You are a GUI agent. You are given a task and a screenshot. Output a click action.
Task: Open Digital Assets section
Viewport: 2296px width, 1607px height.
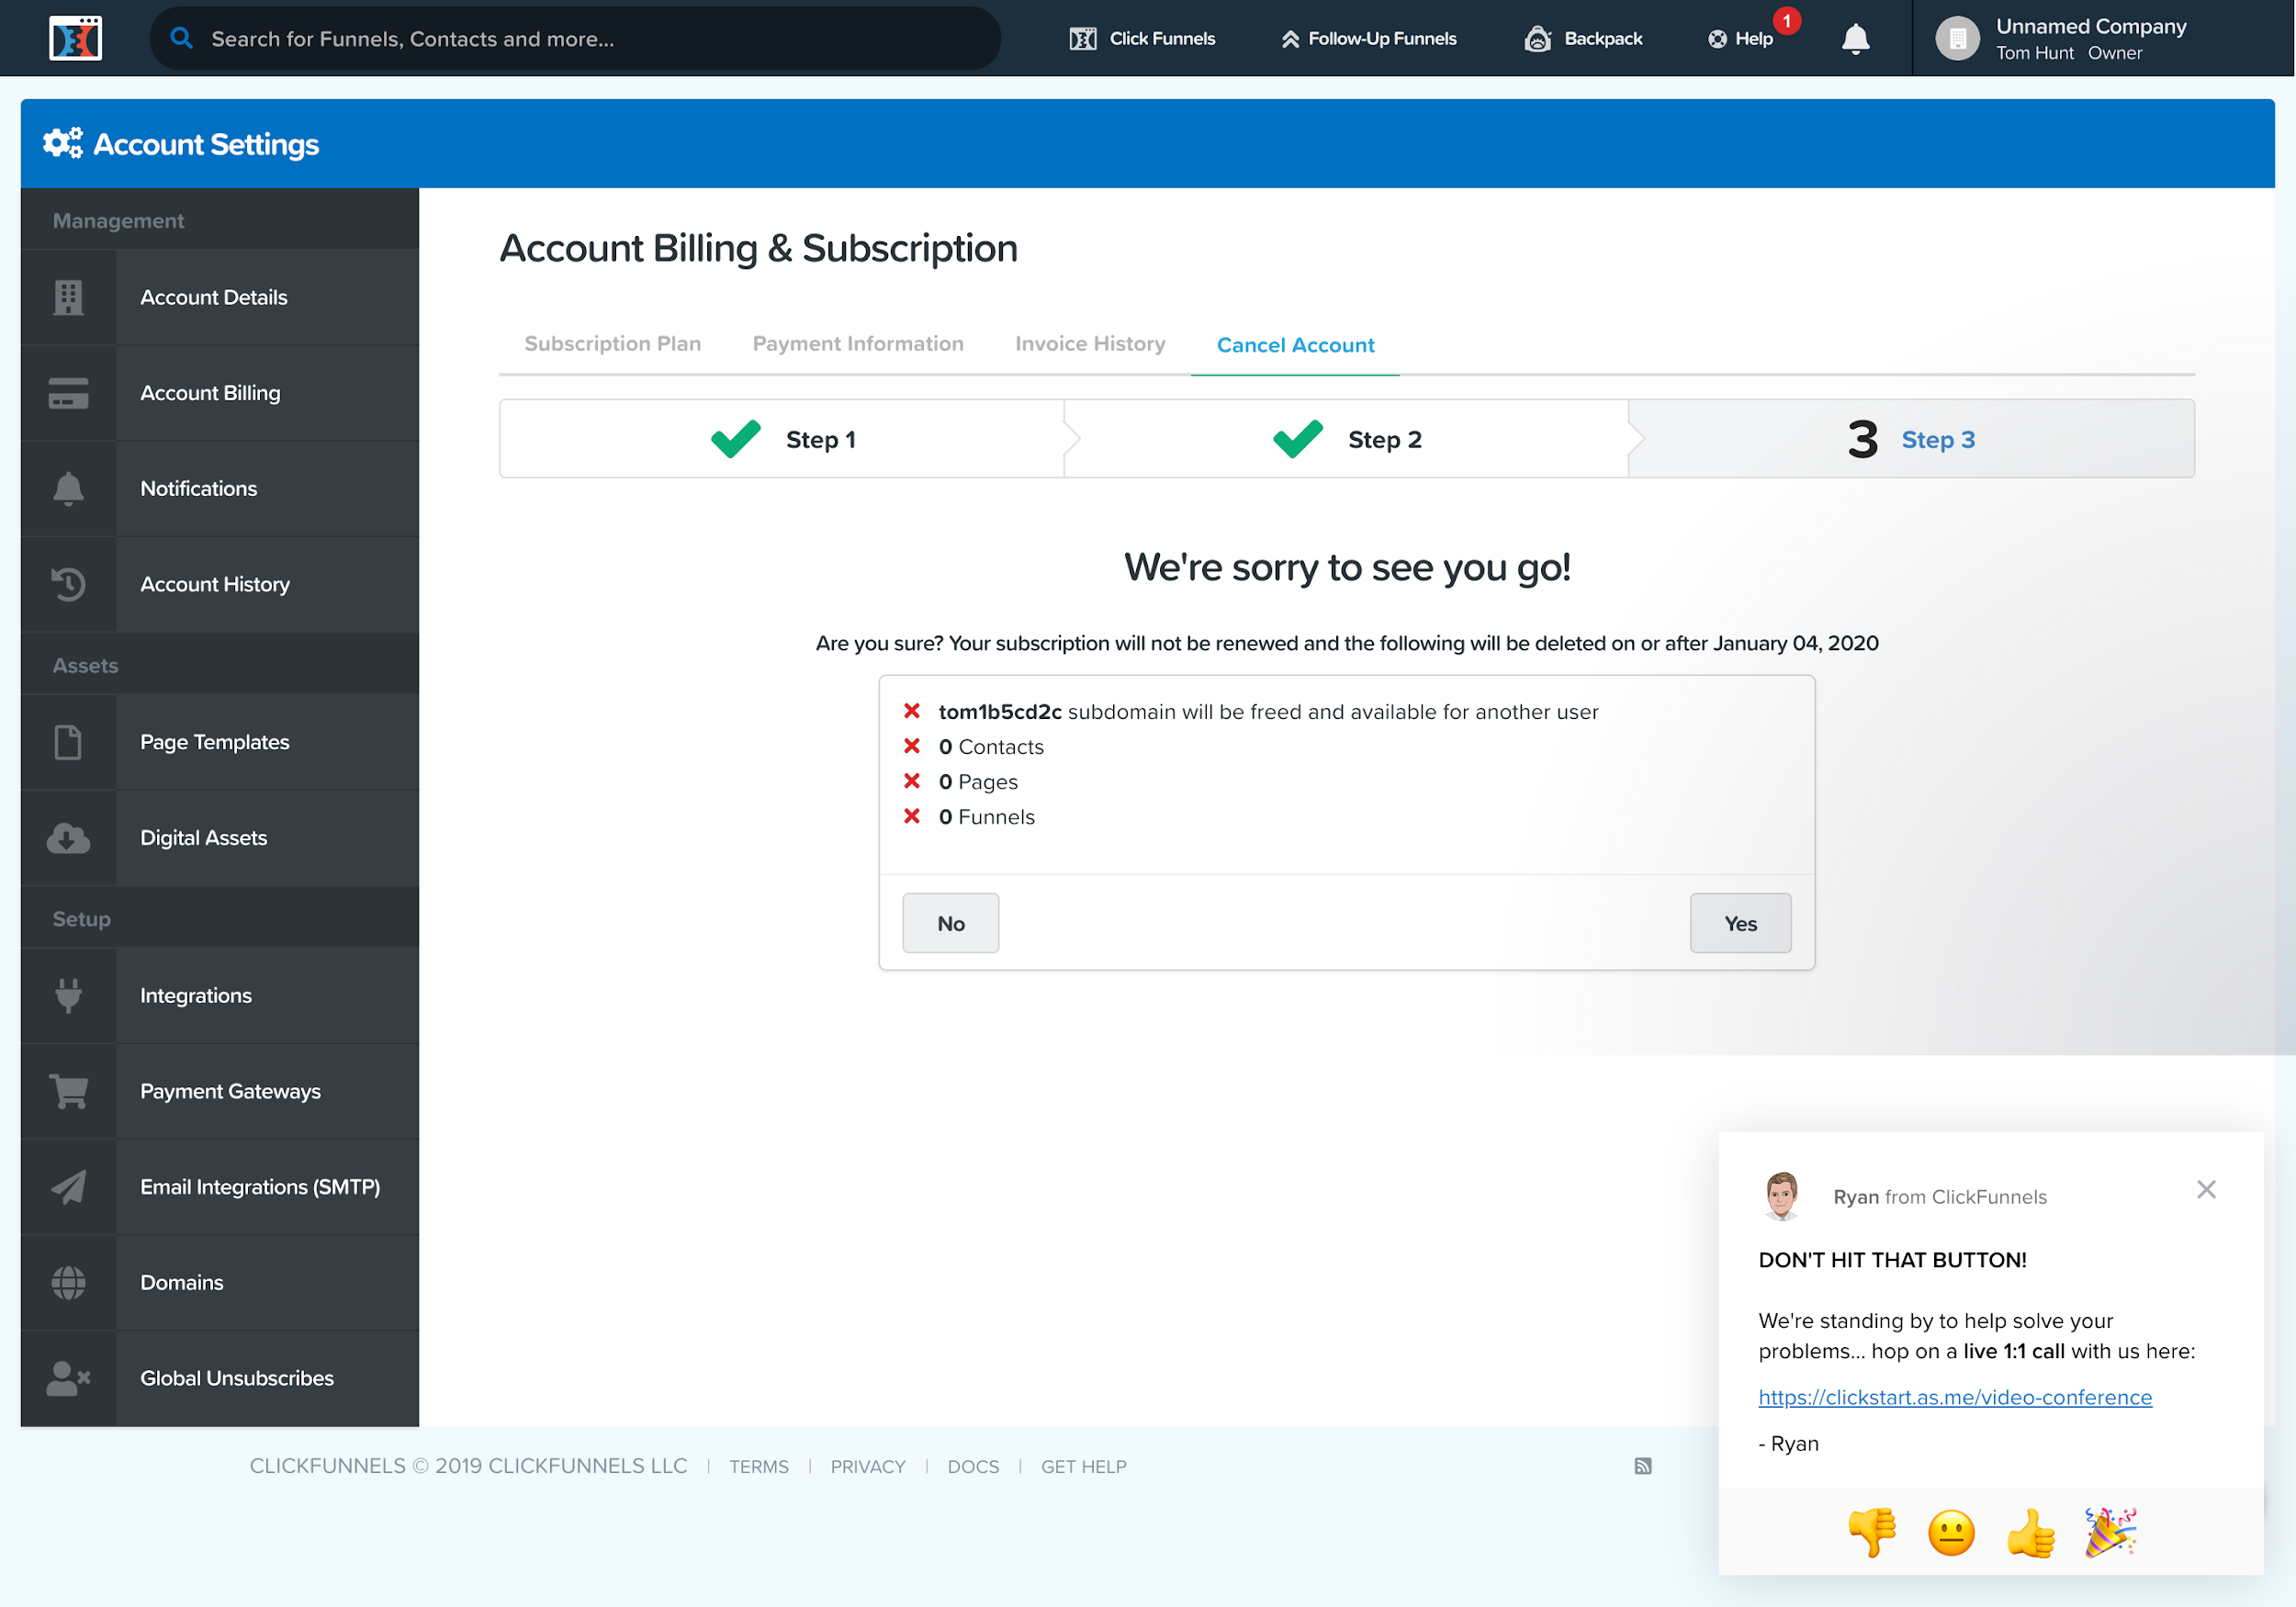point(220,838)
